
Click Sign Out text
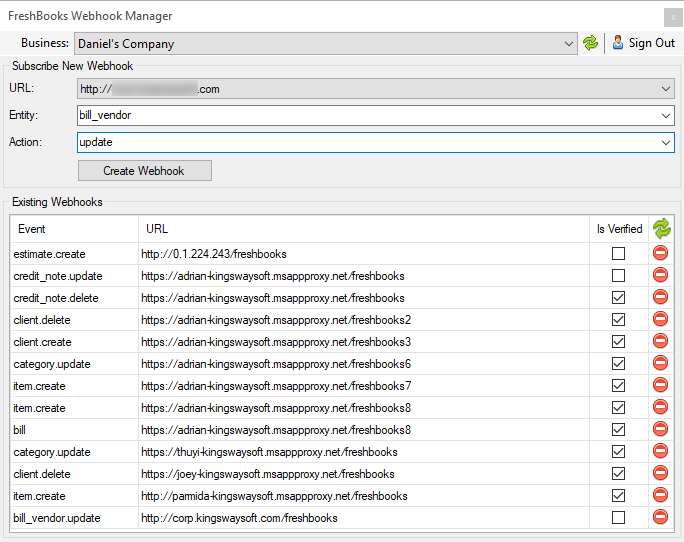coord(652,43)
